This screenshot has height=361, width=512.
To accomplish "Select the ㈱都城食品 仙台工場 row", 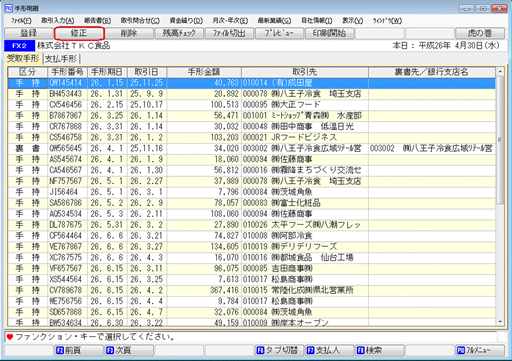I will point(252,258).
